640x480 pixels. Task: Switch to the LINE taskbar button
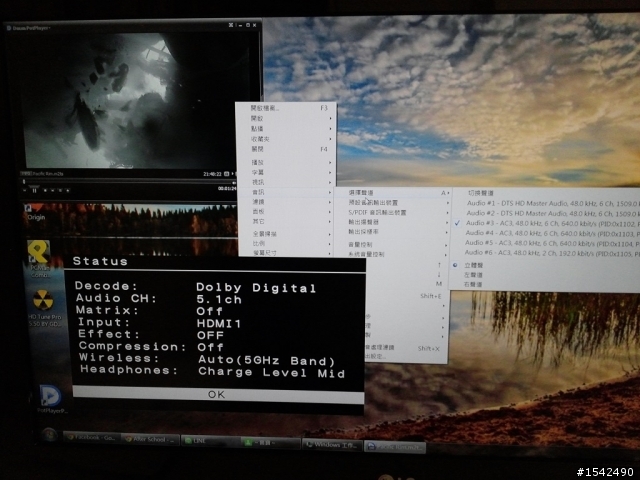tap(209, 441)
